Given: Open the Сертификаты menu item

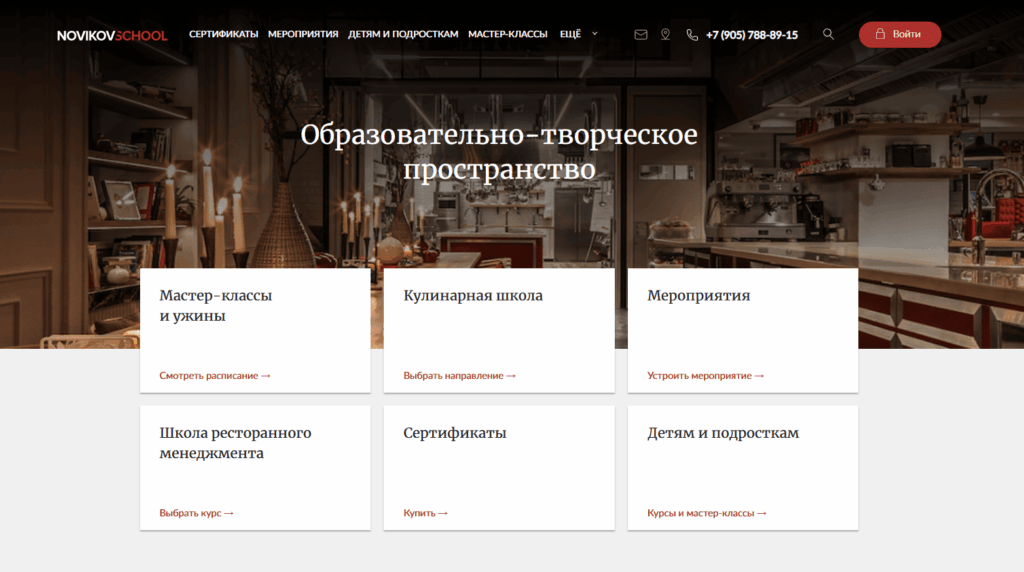Looking at the screenshot, I should pyautogui.click(x=223, y=34).
